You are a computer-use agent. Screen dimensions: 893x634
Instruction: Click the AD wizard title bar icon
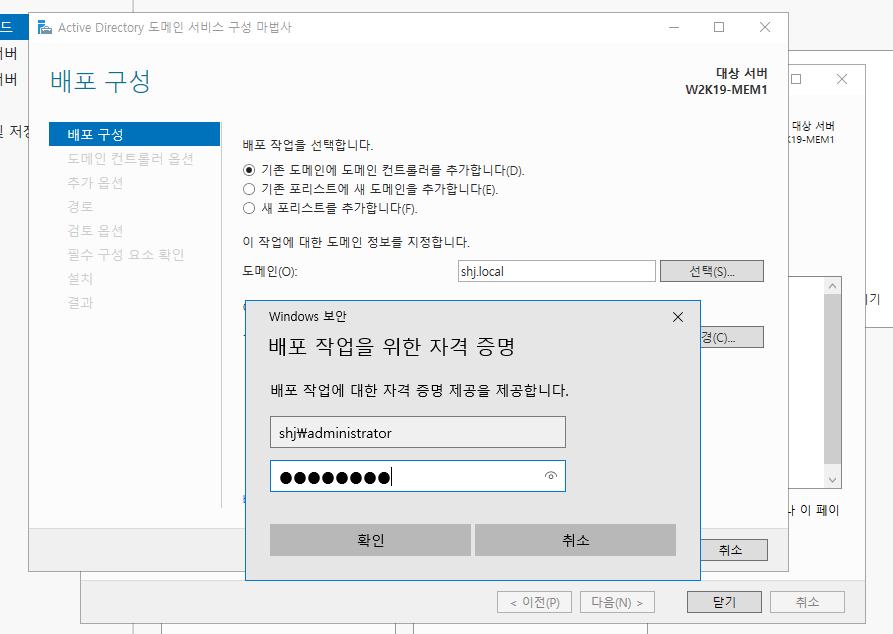coord(44,27)
